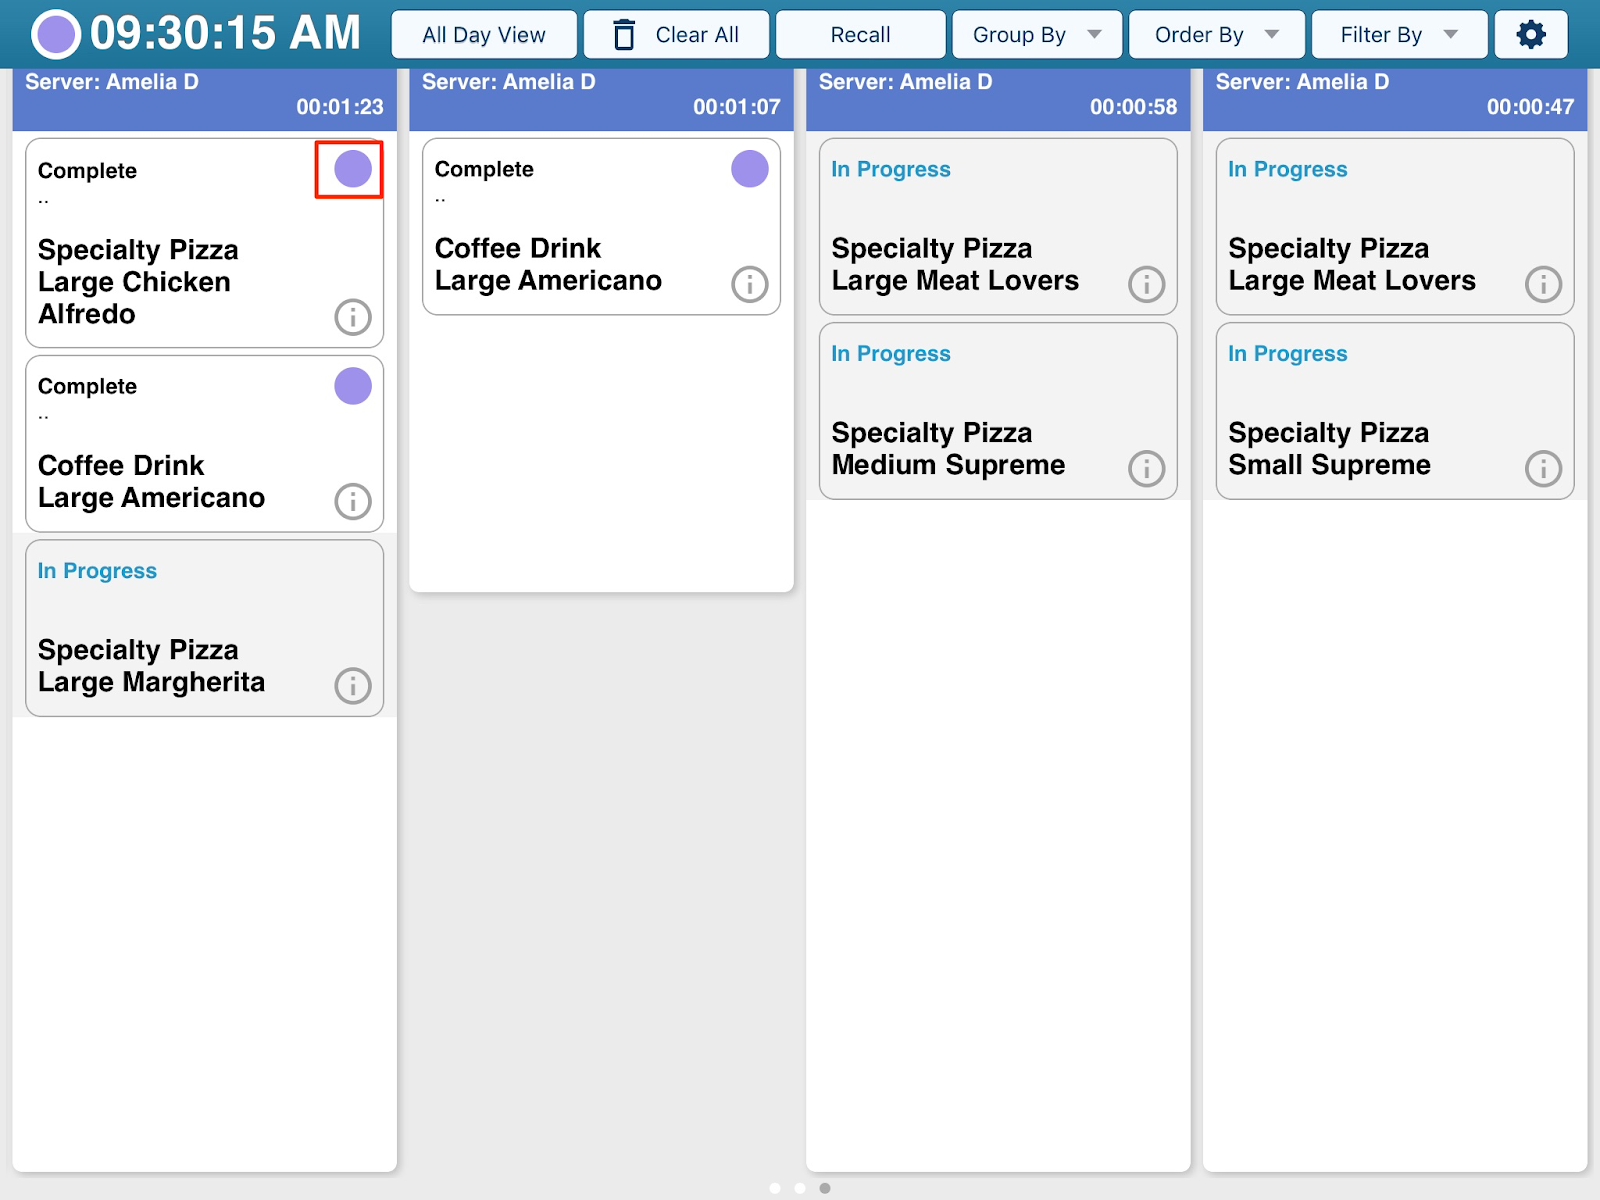Viewport: 1600px width, 1200px height.
Task: View info for Small Supreme pizza
Action: click(1543, 468)
